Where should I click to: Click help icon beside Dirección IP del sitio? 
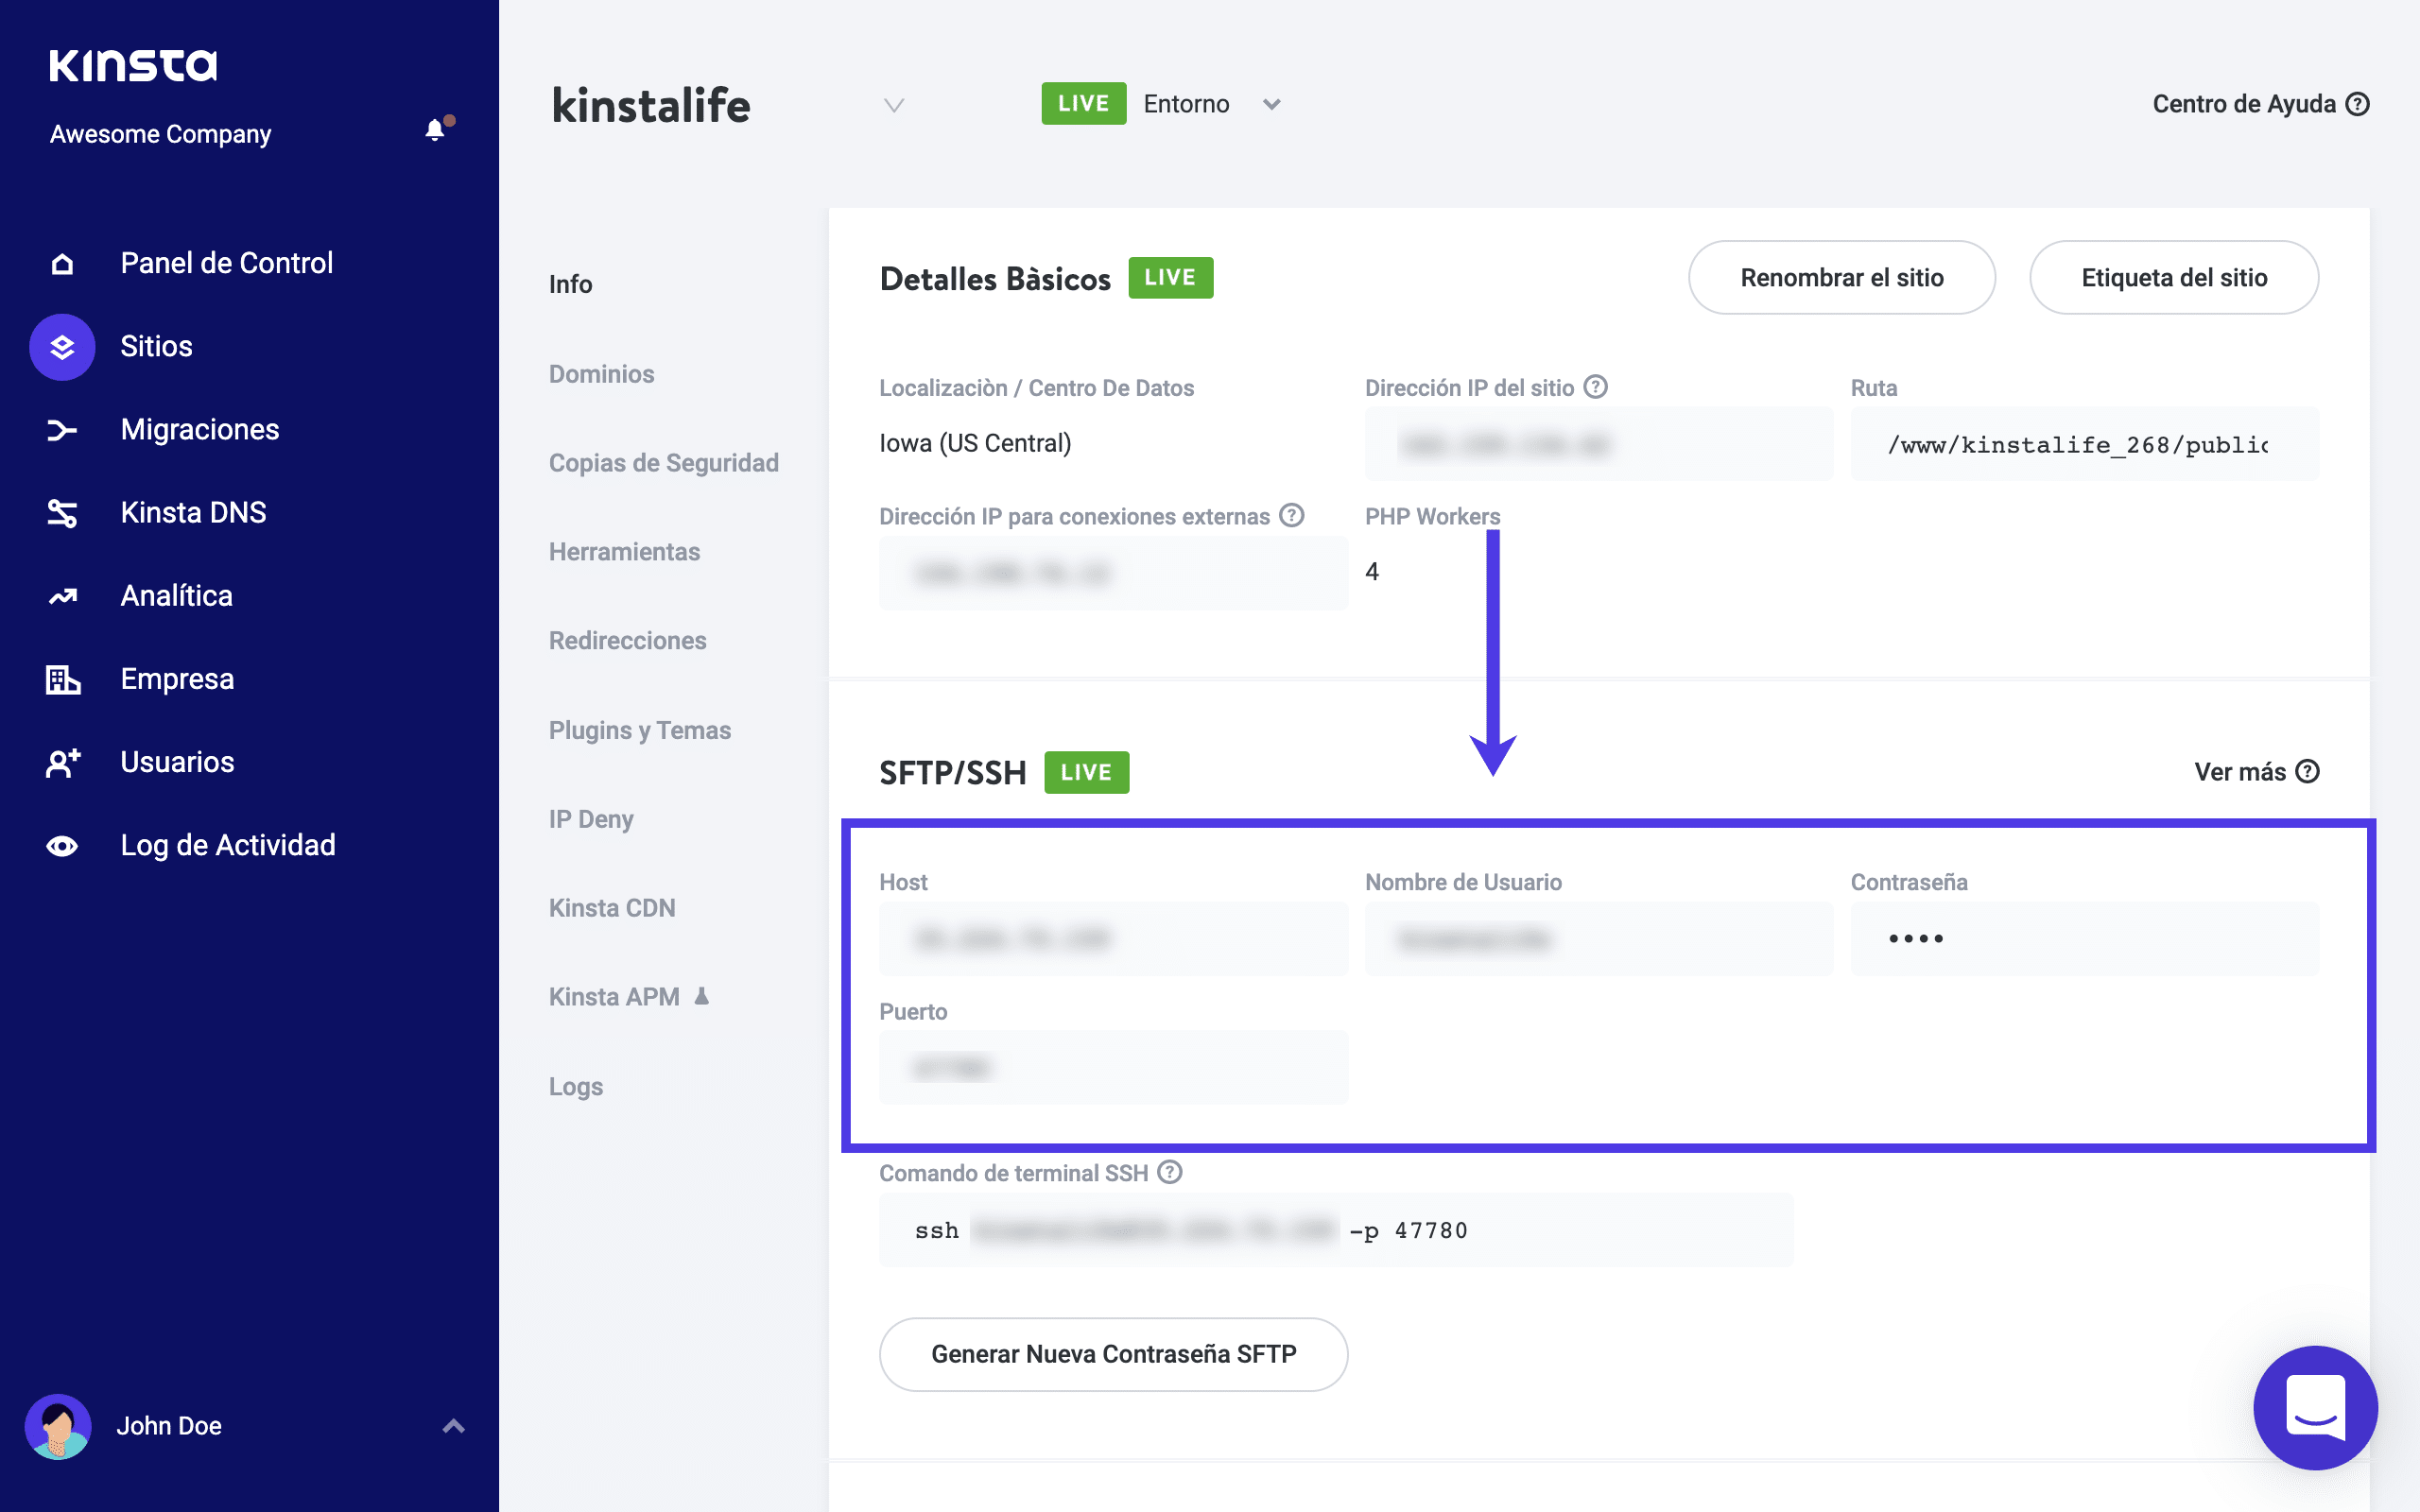pyautogui.click(x=1596, y=387)
